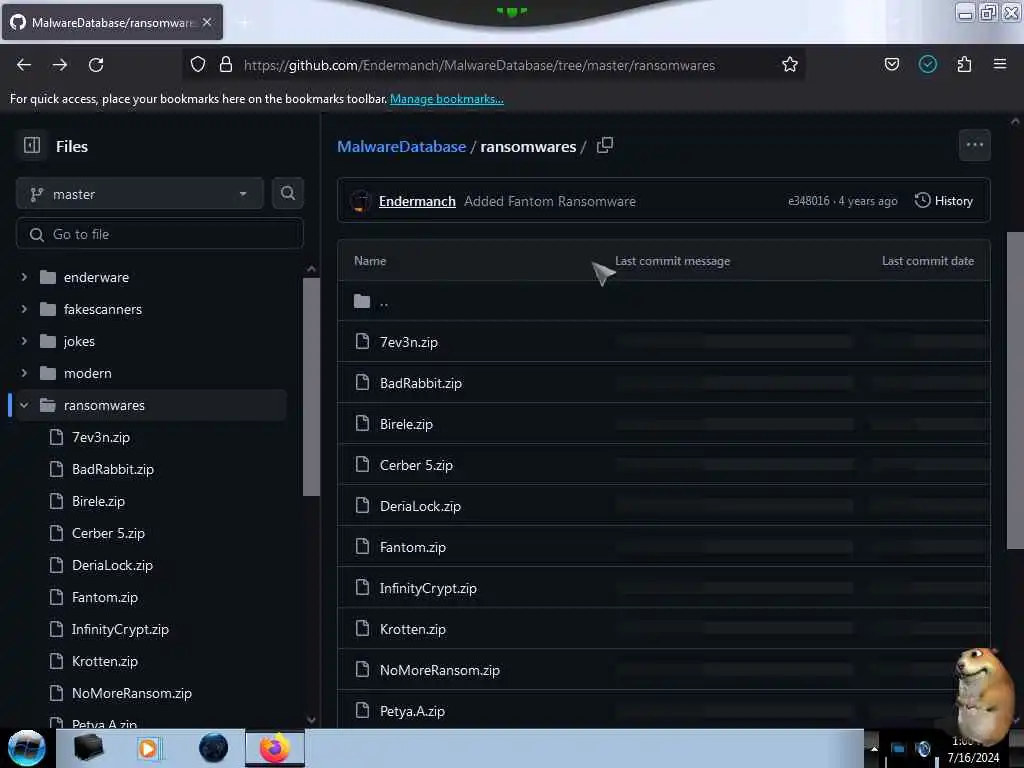Click the blue checkmark account toolbar icon
Image resolution: width=1024 pixels, height=768 pixels.
[x=927, y=64]
